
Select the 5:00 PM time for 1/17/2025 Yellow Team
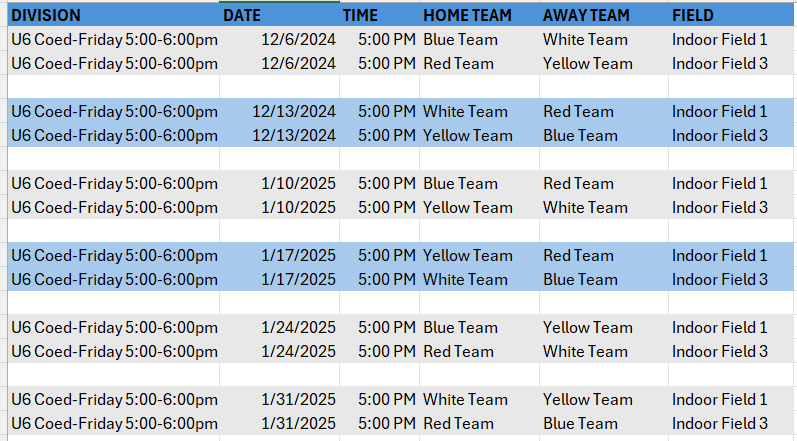coord(379,256)
